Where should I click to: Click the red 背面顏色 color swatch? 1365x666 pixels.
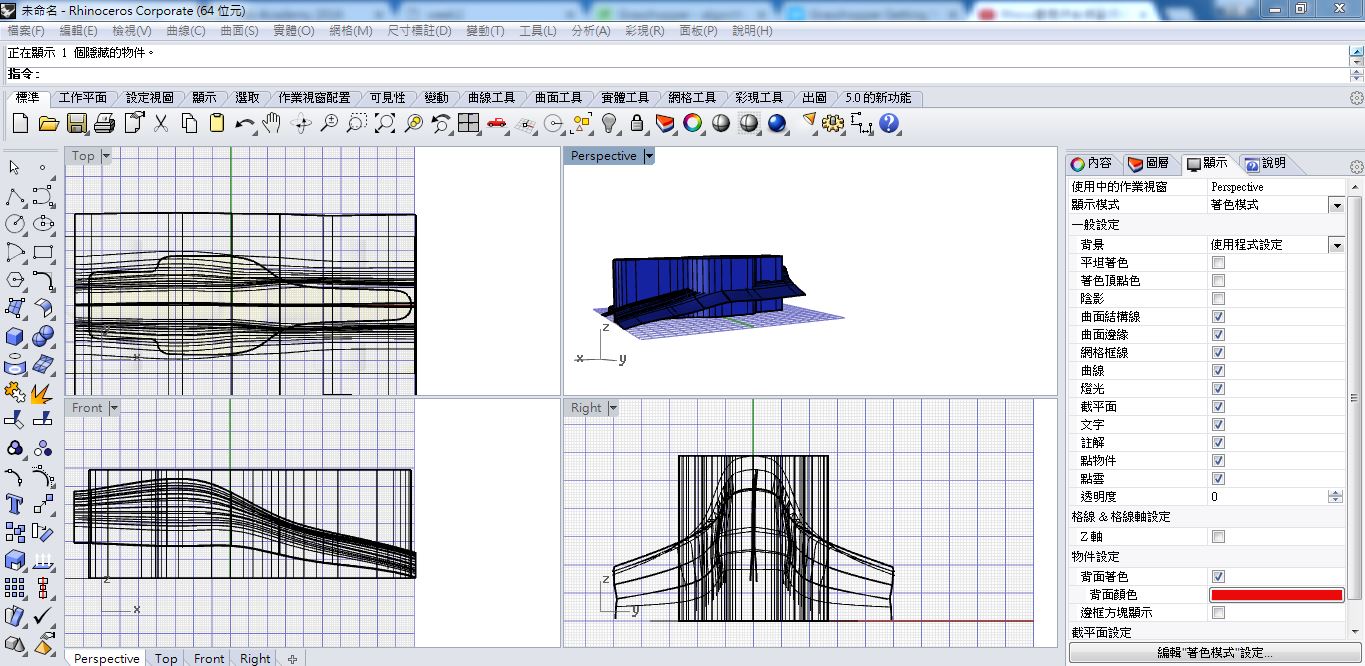pos(1276,595)
